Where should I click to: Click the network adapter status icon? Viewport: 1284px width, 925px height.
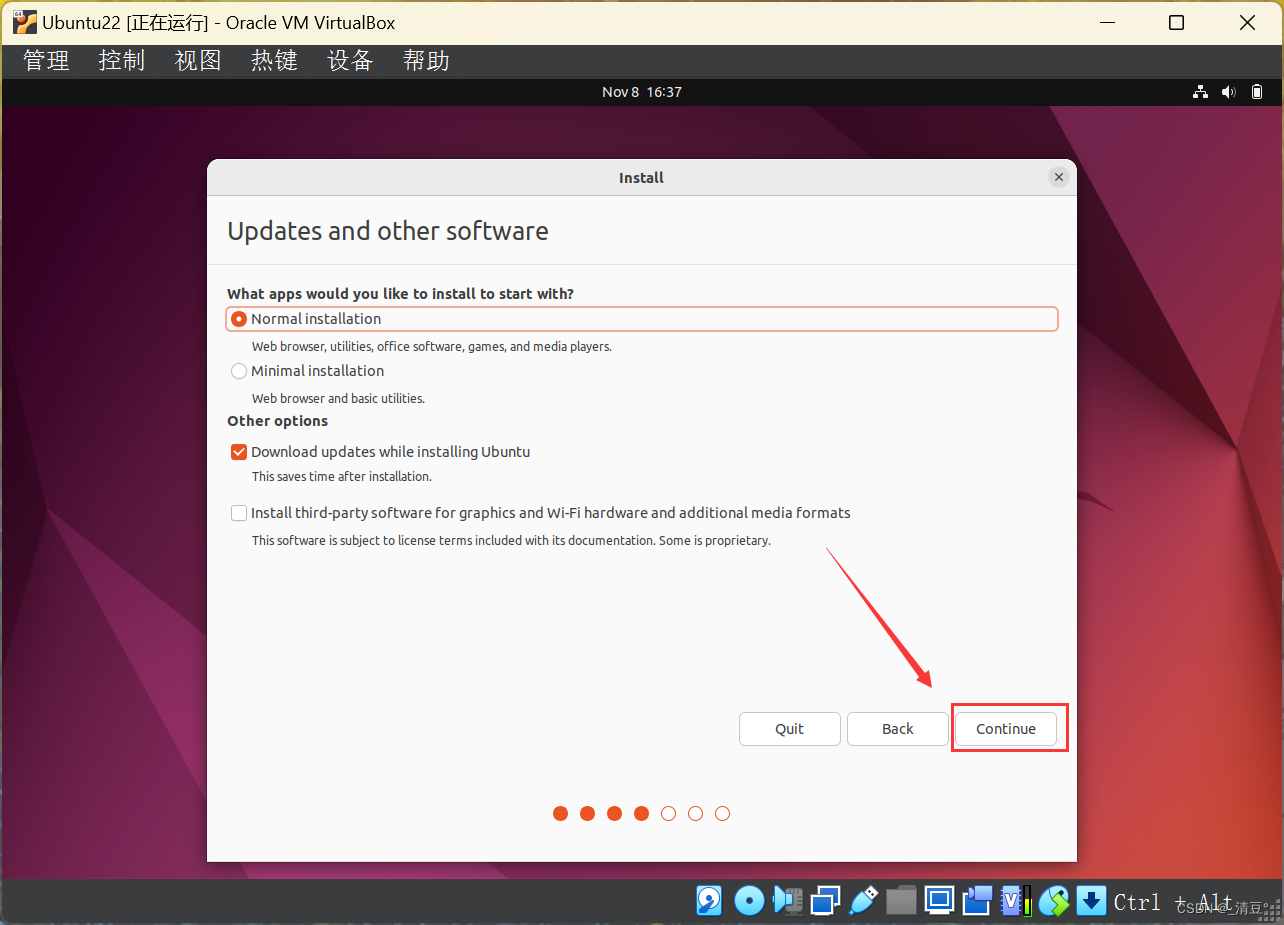826,901
